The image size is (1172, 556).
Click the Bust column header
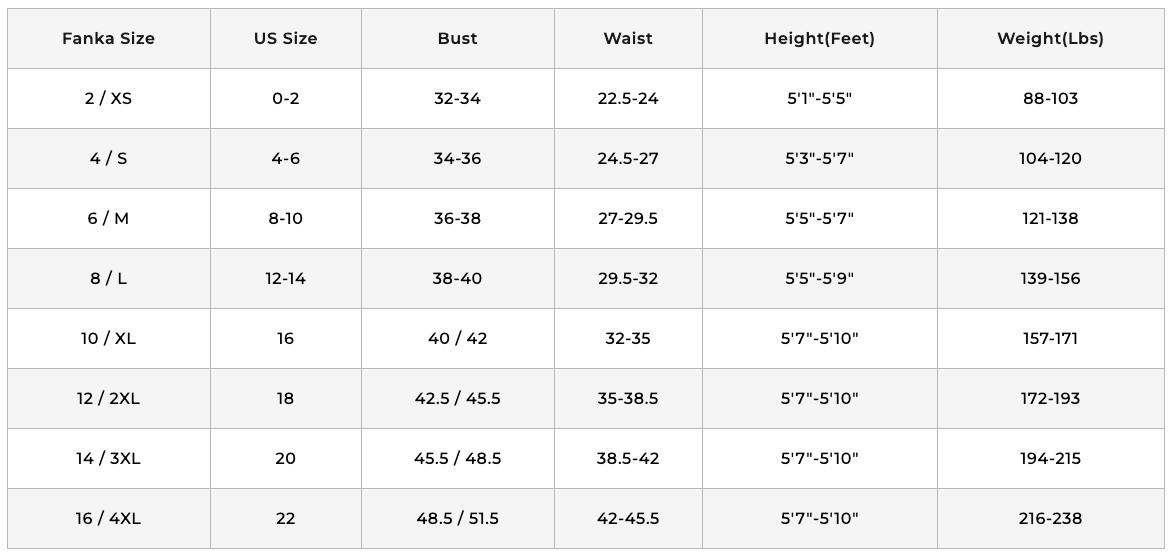point(457,38)
